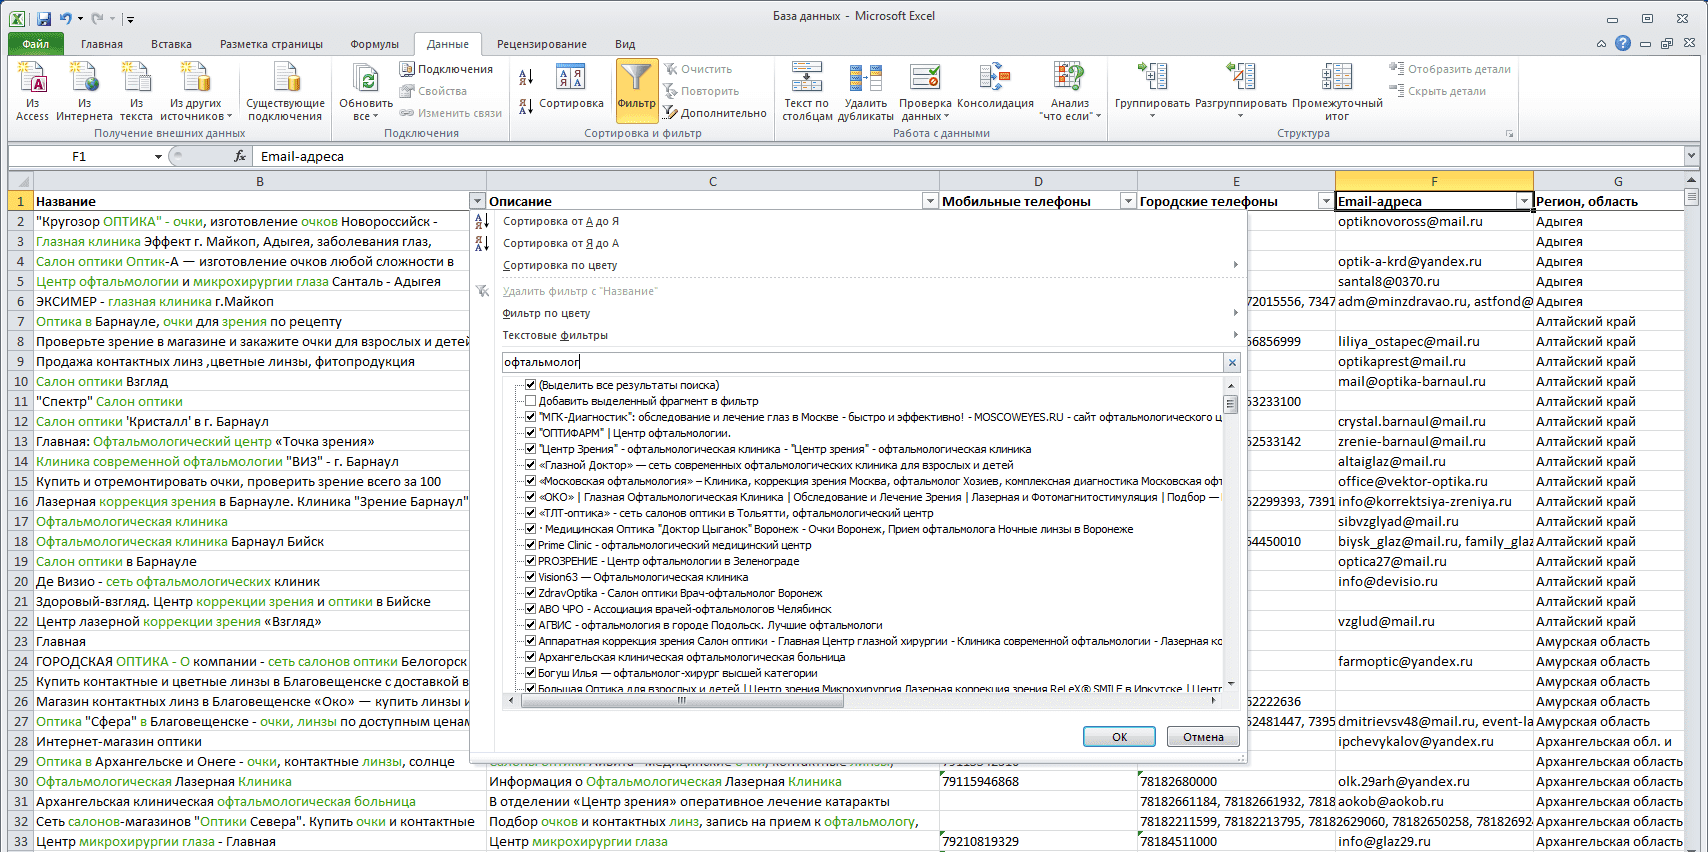Import data from a text file
Image resolution: width=1708 pixels, height=852 pixels.
coord(136,91)
